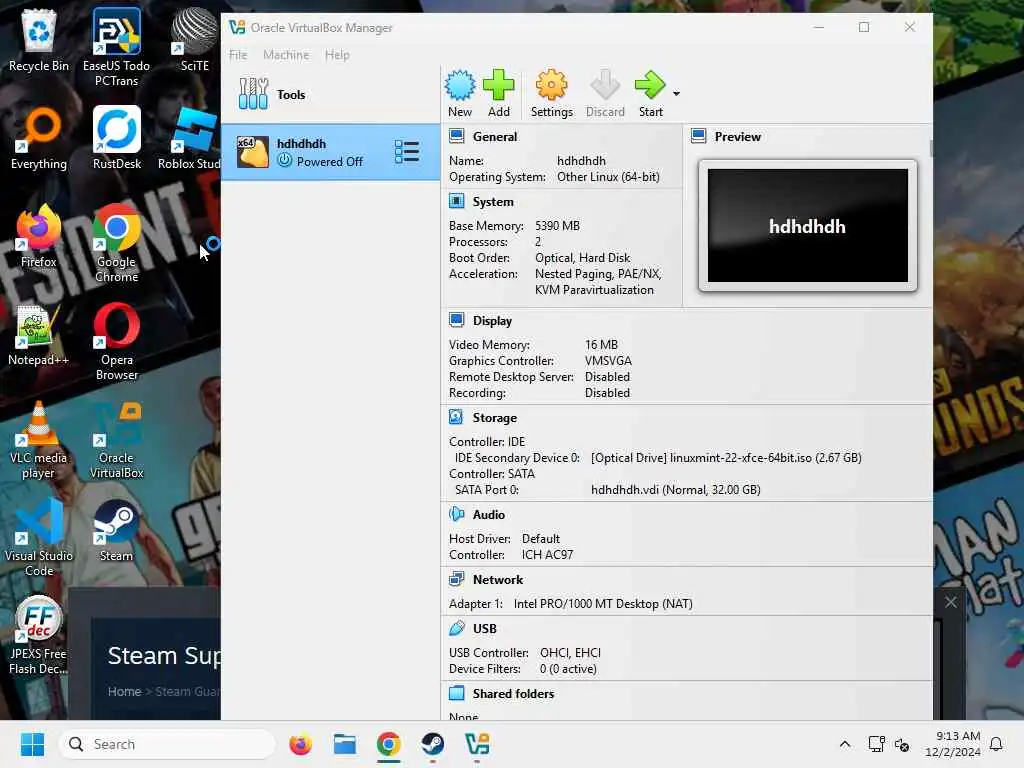
Task: Click the Network section adapter icon
Action: [x=456, y=579]
